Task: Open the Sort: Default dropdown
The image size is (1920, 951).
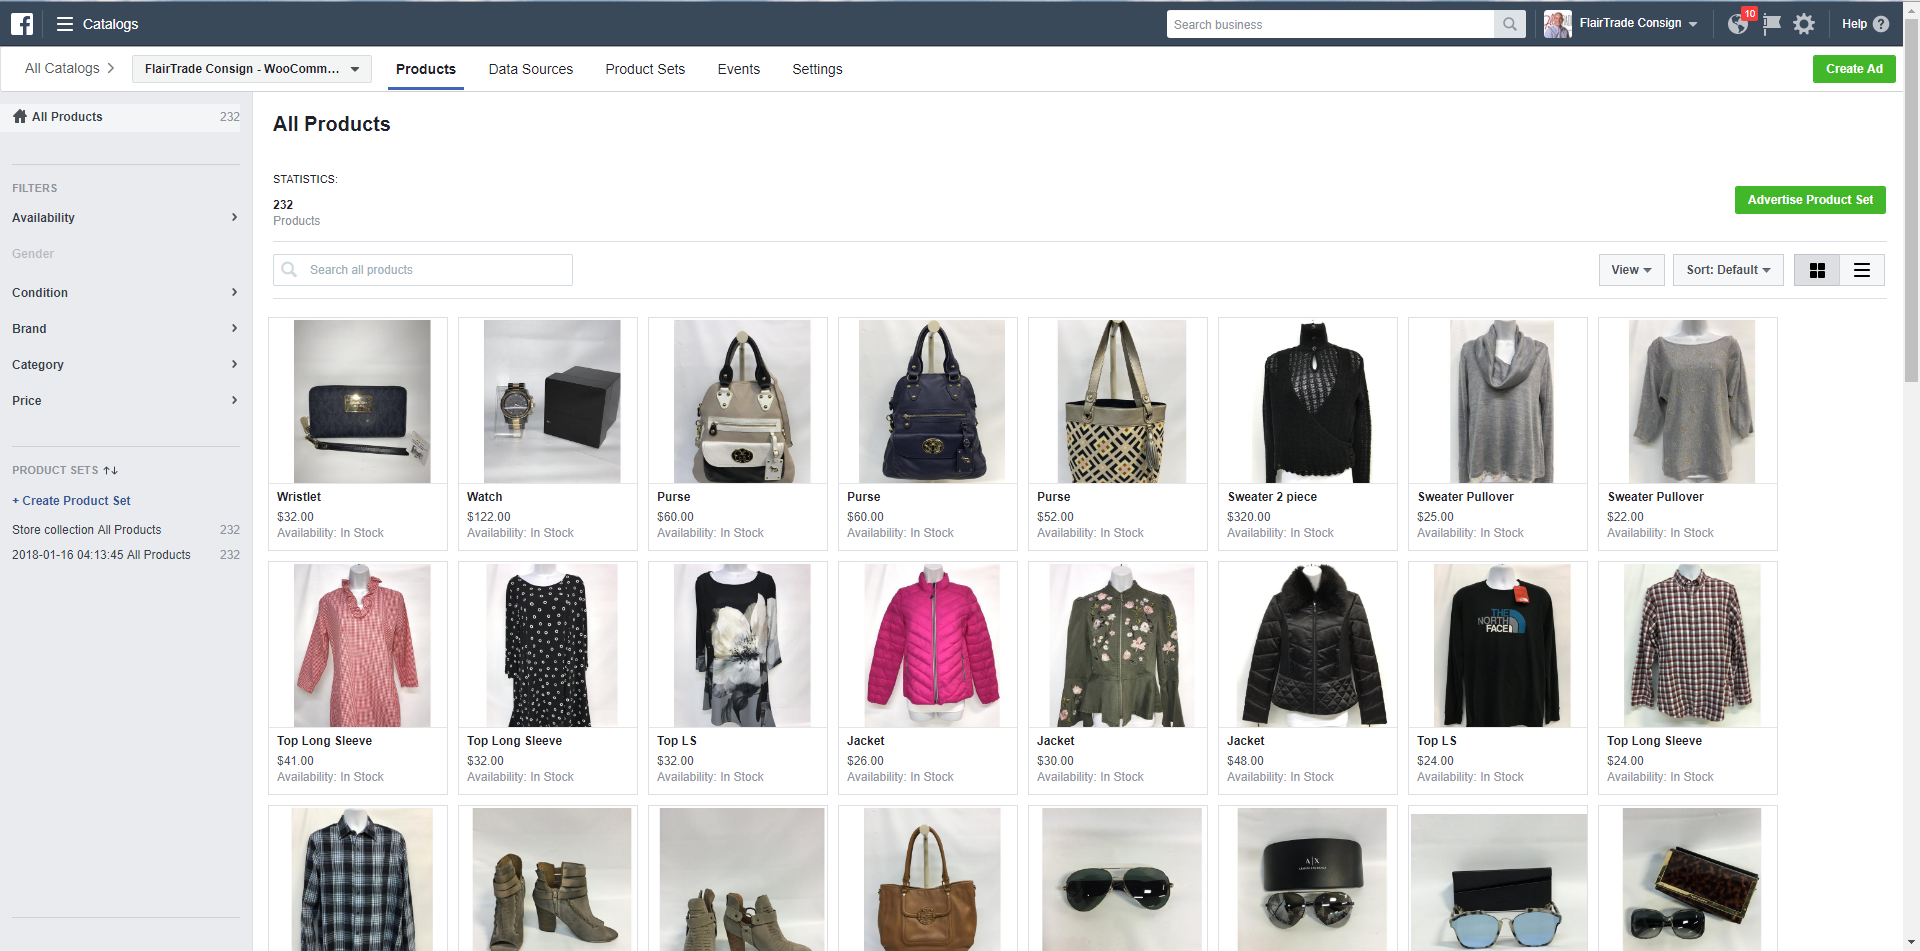Action: 1728,270
